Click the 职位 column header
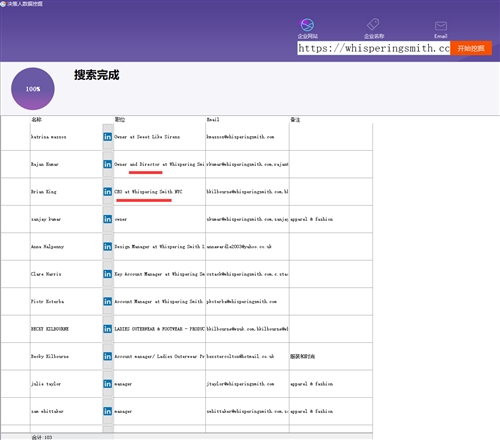500x440 pixels. coord(119,119)
